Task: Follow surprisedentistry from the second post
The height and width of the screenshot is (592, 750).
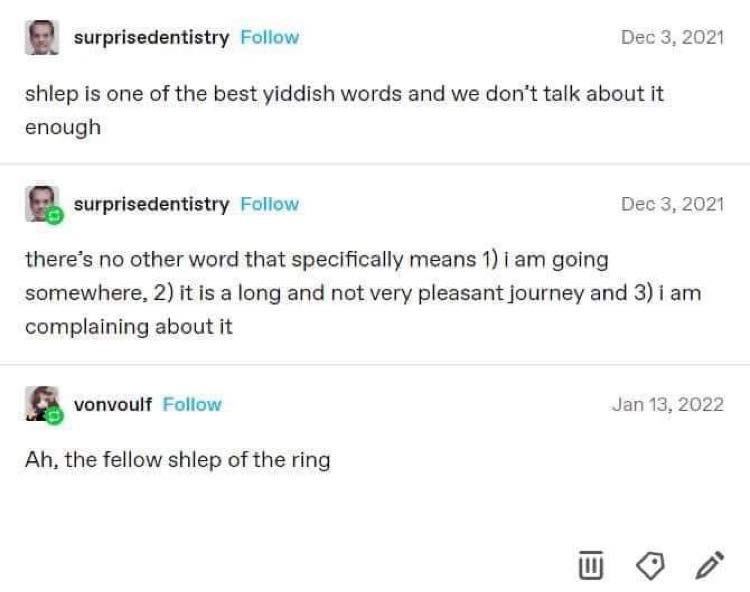Action: pos(269,204)
